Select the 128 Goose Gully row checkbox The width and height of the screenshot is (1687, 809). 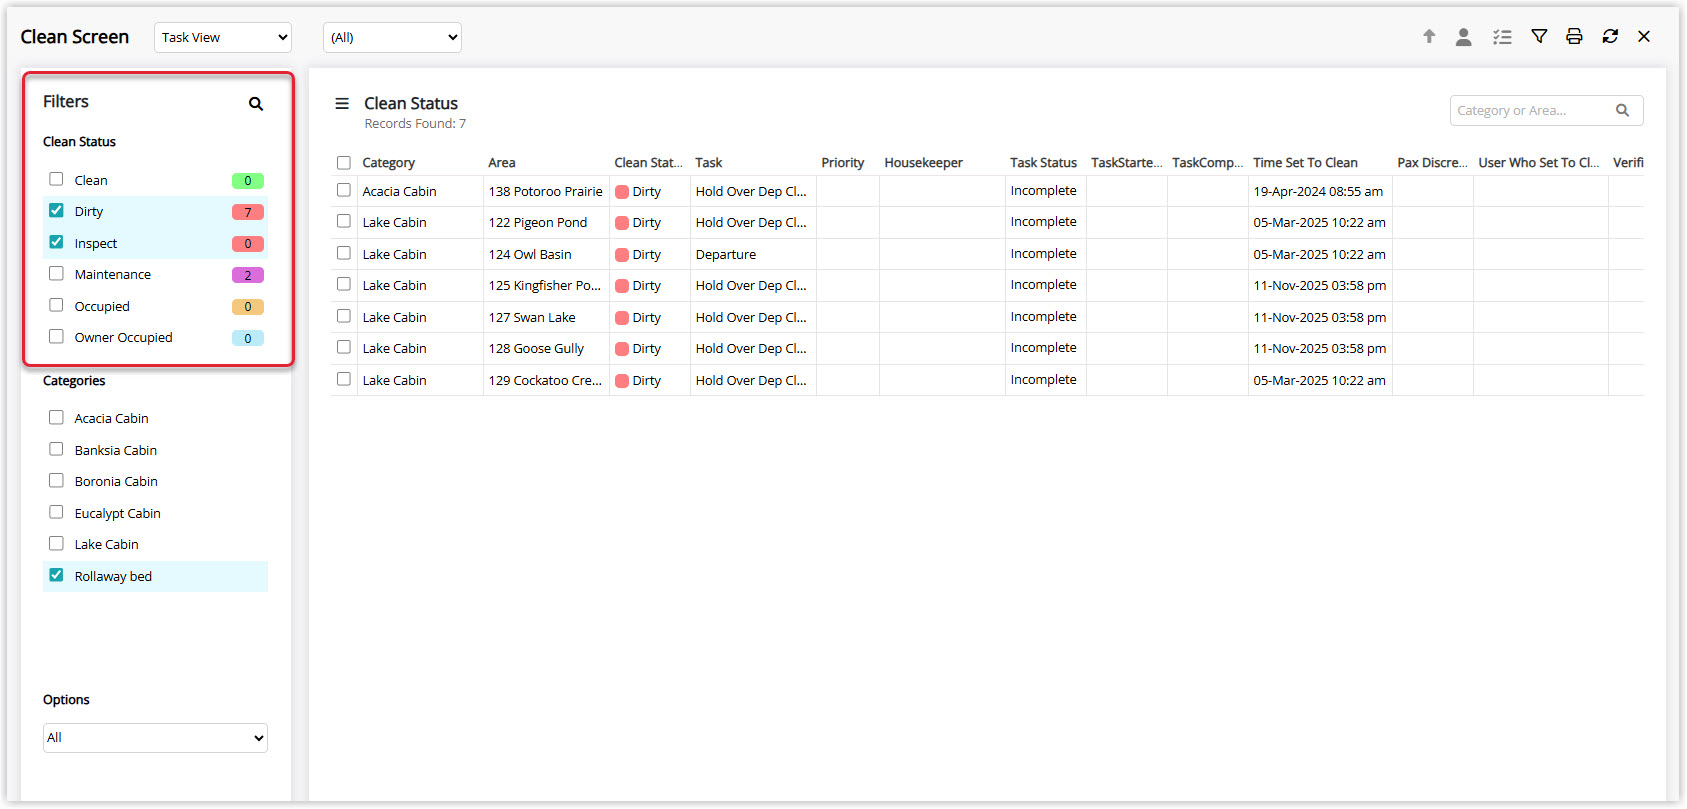click(x=344, y=347)
